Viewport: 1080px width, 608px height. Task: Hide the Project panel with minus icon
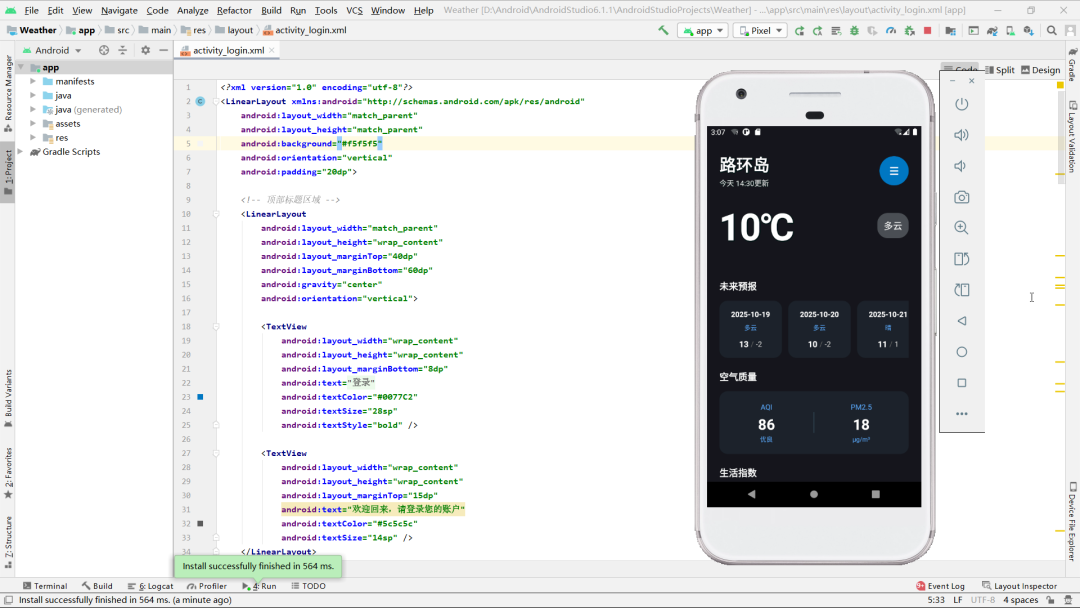click(x=163, y=50)
